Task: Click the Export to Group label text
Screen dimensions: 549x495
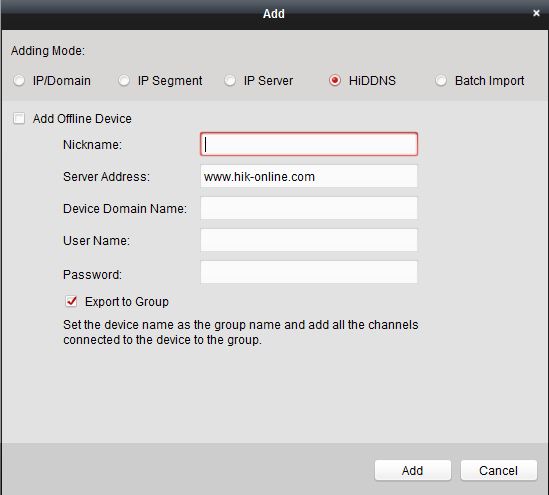Action: point(127,302)
